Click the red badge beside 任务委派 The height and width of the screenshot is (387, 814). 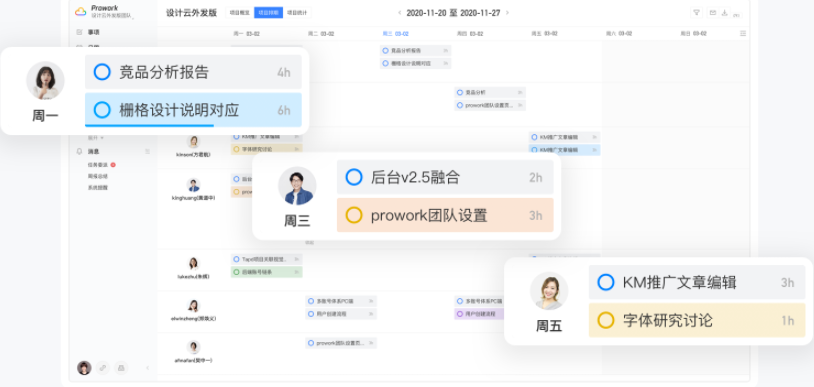click(113, 165)
